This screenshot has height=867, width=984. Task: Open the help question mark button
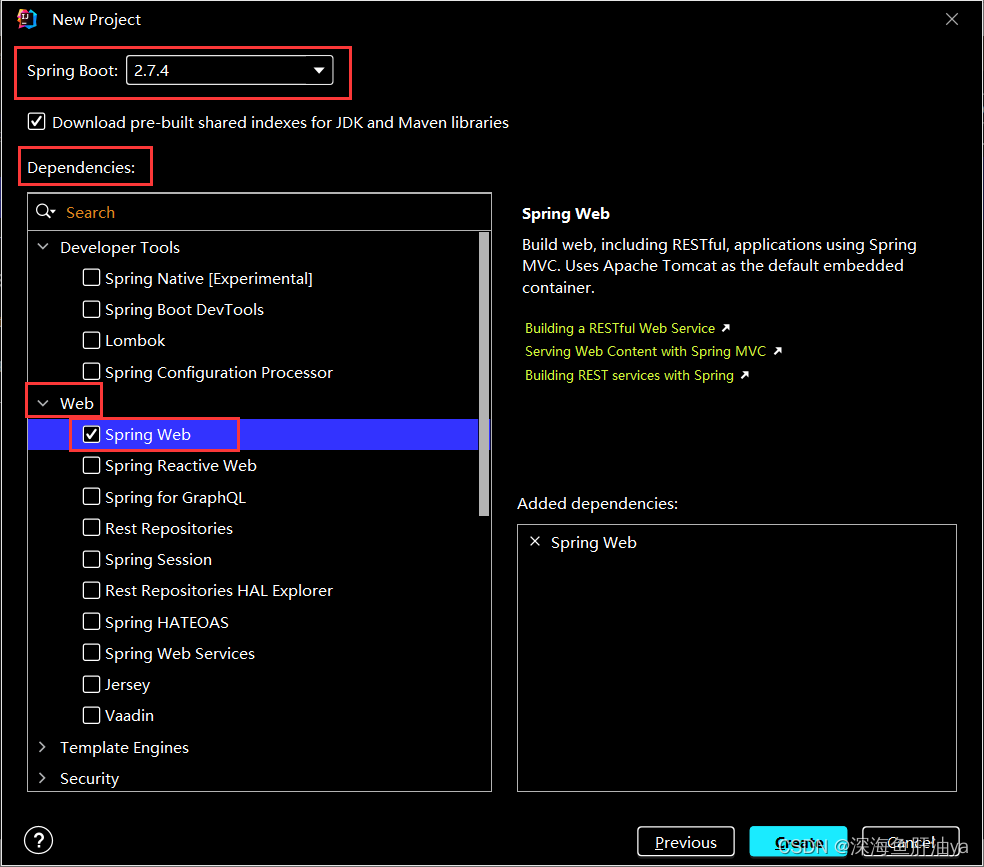point(38,840)
